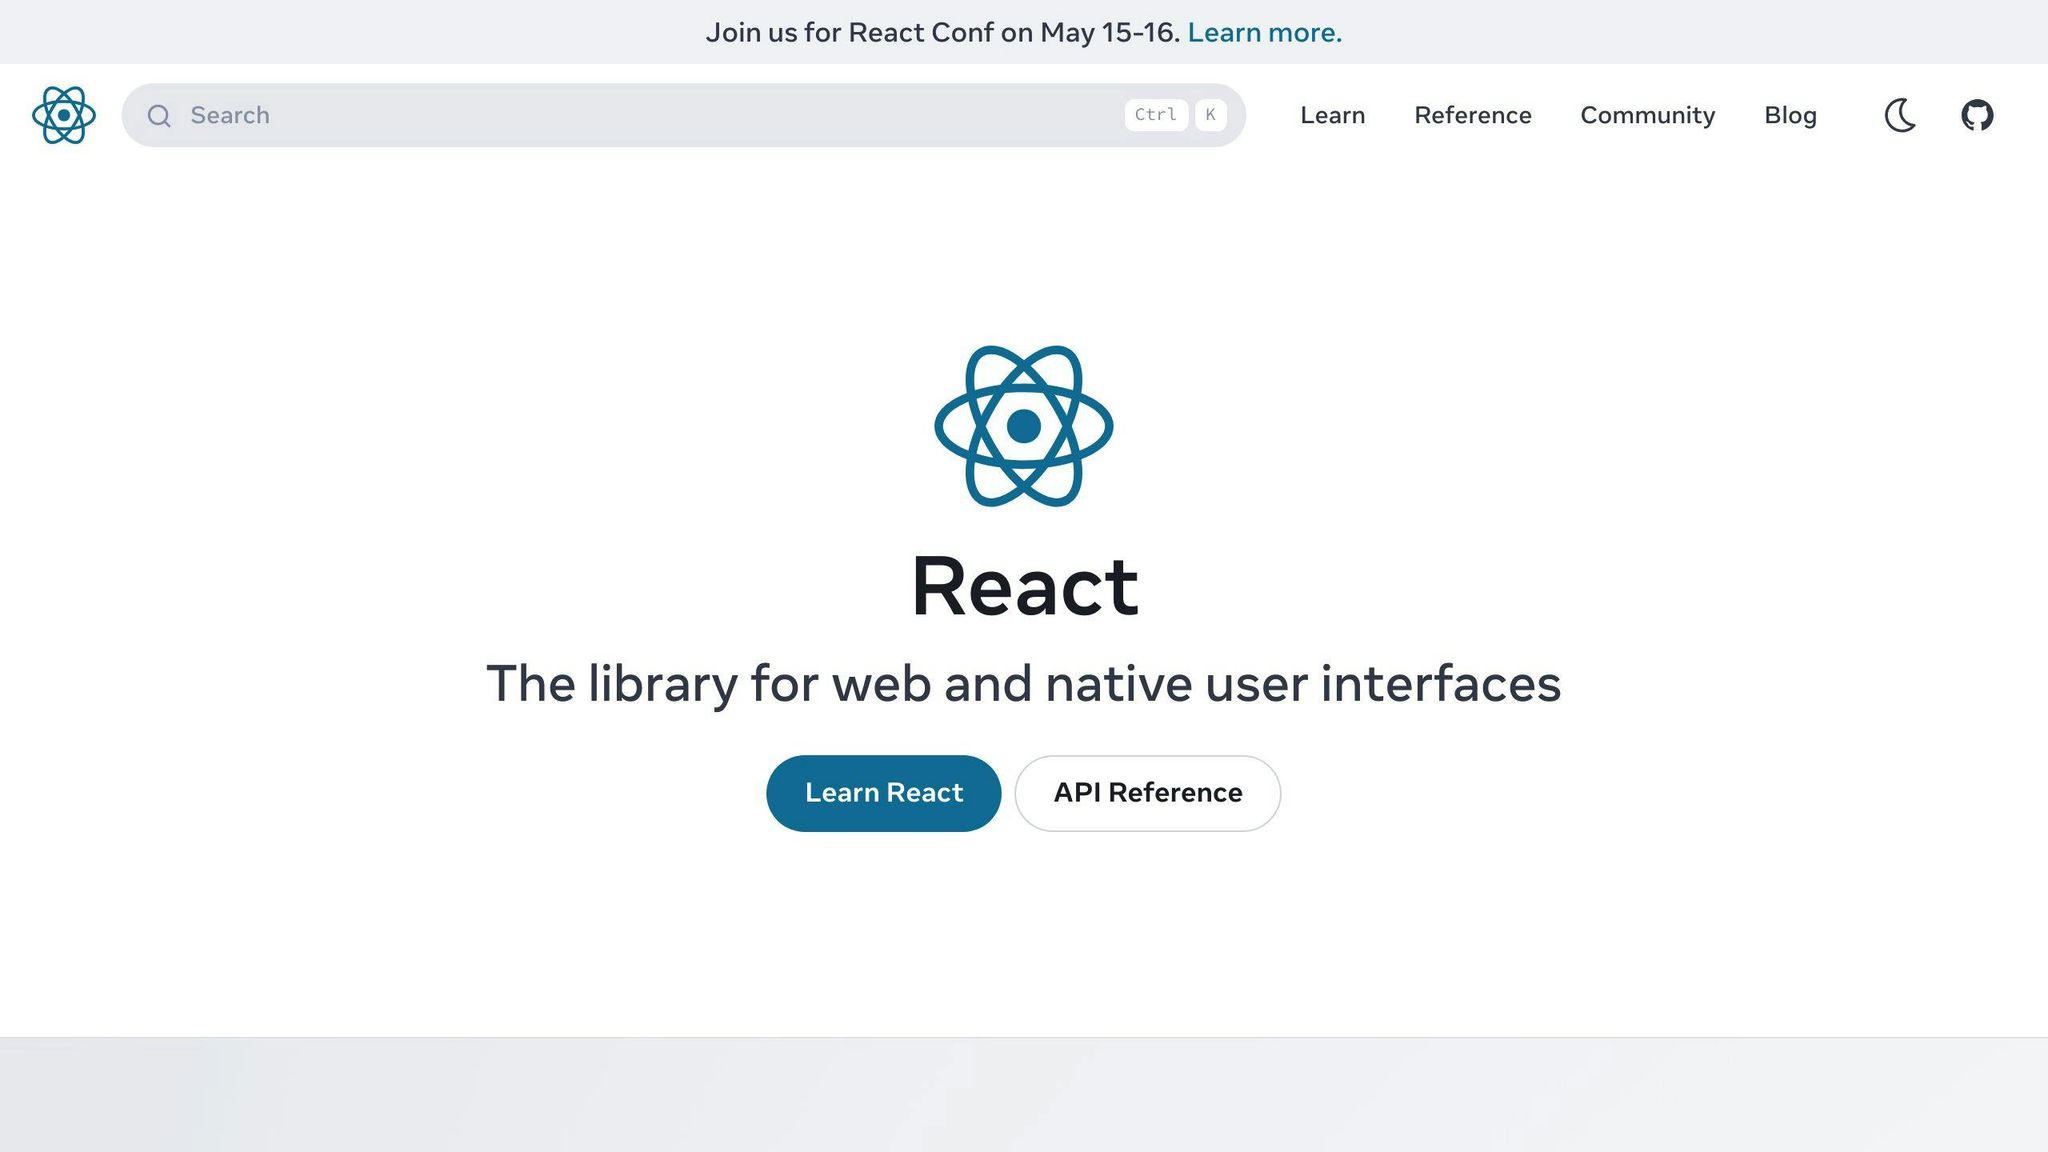This screenshot has width=2048, height=1152.
Task: Open the Blog
Action: 1790,115
